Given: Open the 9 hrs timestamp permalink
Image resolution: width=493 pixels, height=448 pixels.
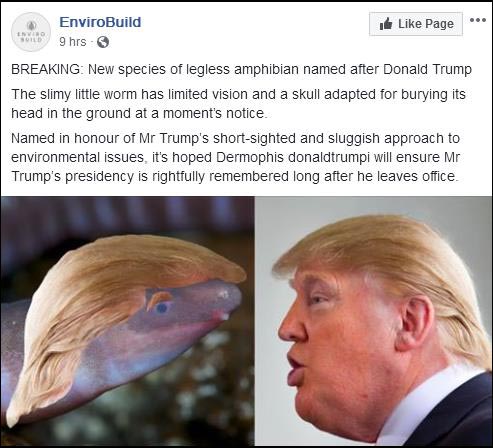Looking at the screenshot, I should 73,42.
